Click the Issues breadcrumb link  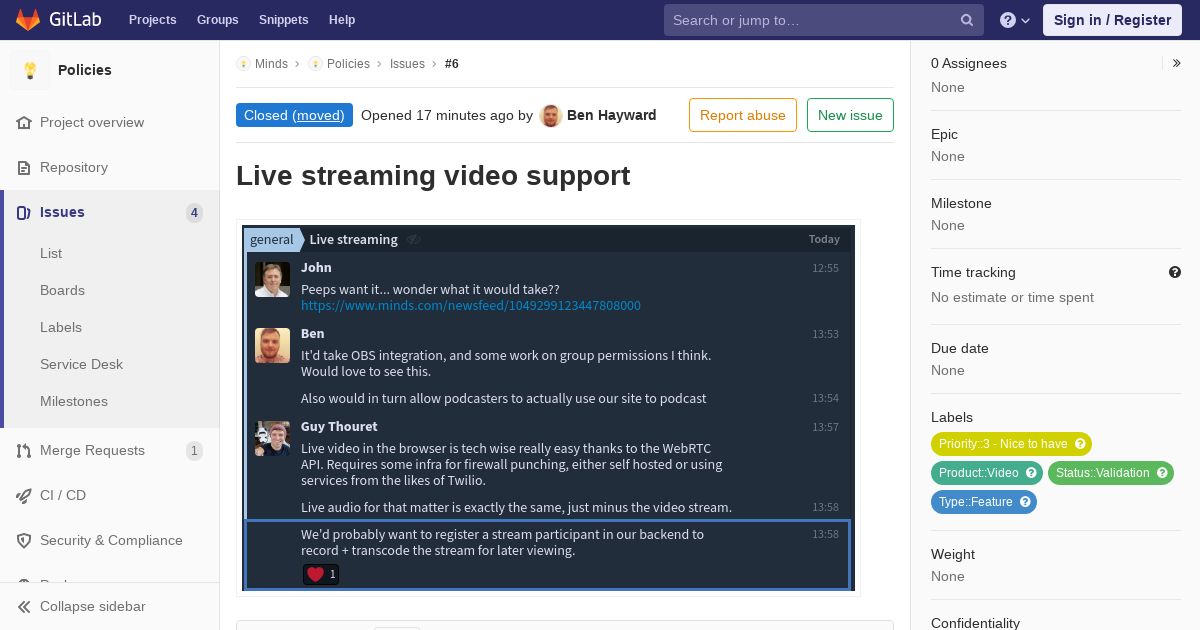pyautogui.click(x=407, y=63)
